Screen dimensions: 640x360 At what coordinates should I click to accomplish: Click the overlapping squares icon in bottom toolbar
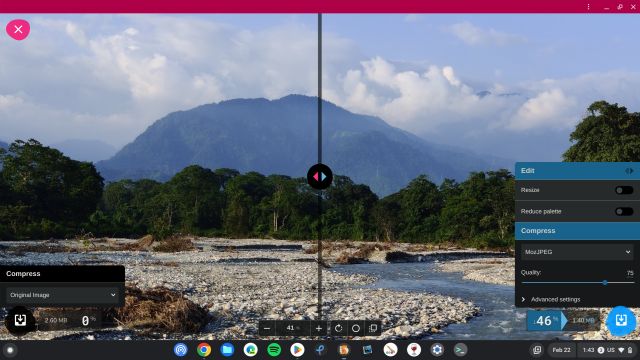(x=373, y=328)
